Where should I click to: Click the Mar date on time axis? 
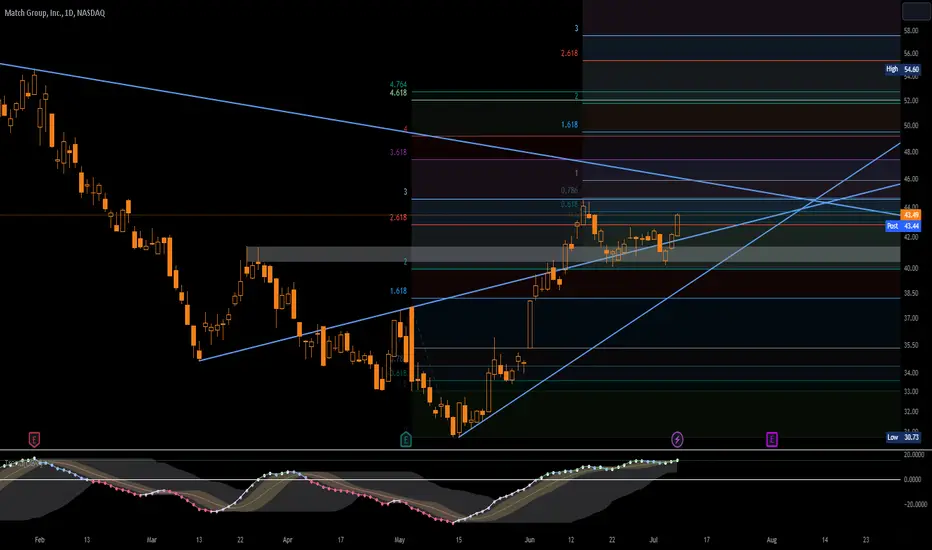pyautogui.click(x=152, y=540)
